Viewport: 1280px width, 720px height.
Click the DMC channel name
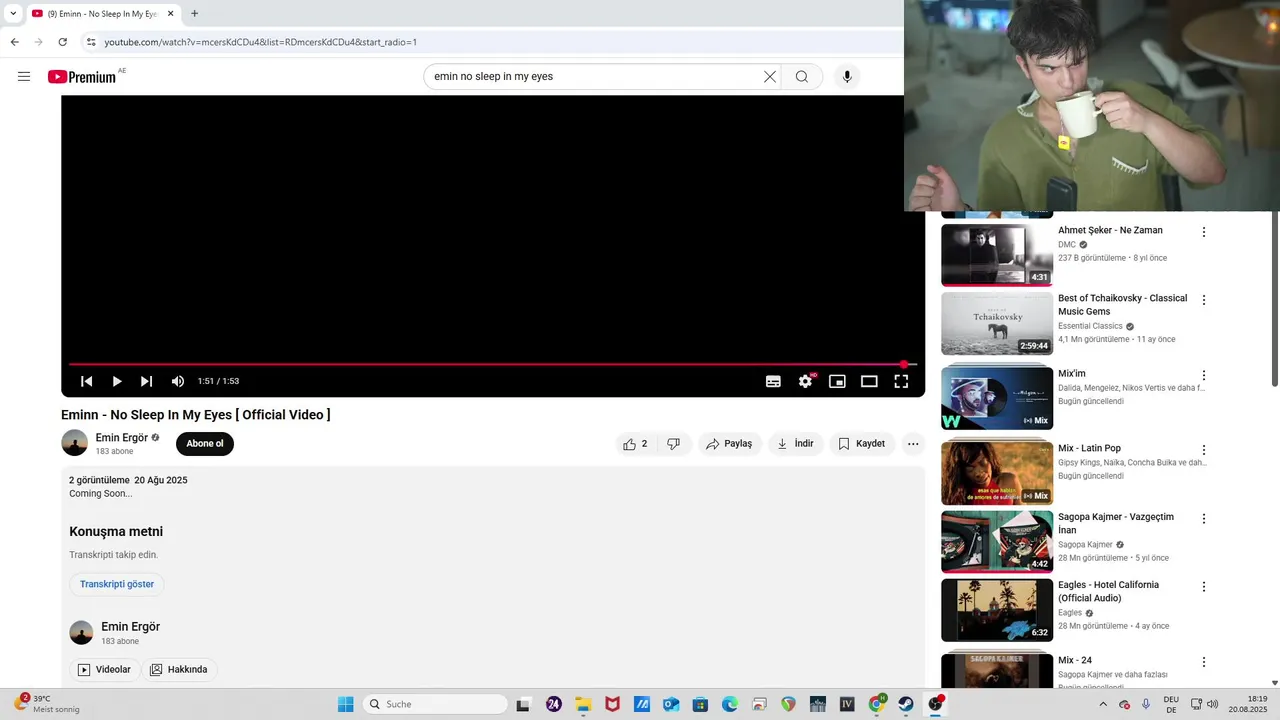point(1067,244)
